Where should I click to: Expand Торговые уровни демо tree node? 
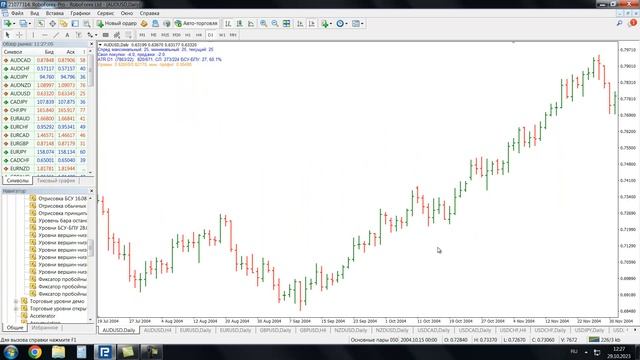tap(16, 301)
